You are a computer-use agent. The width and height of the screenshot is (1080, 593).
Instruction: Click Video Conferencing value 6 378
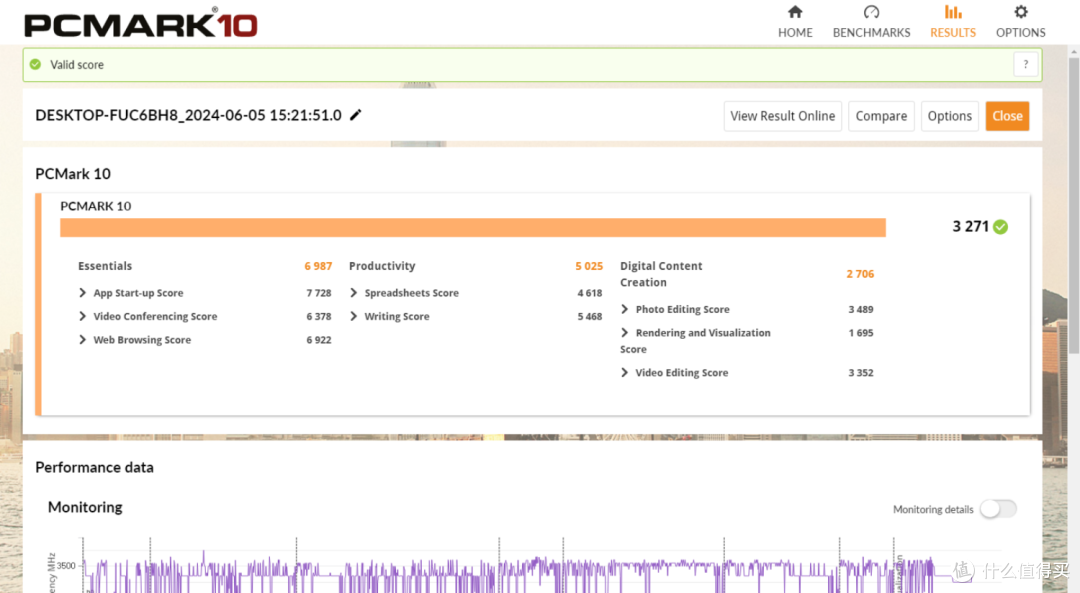(319, 316)
